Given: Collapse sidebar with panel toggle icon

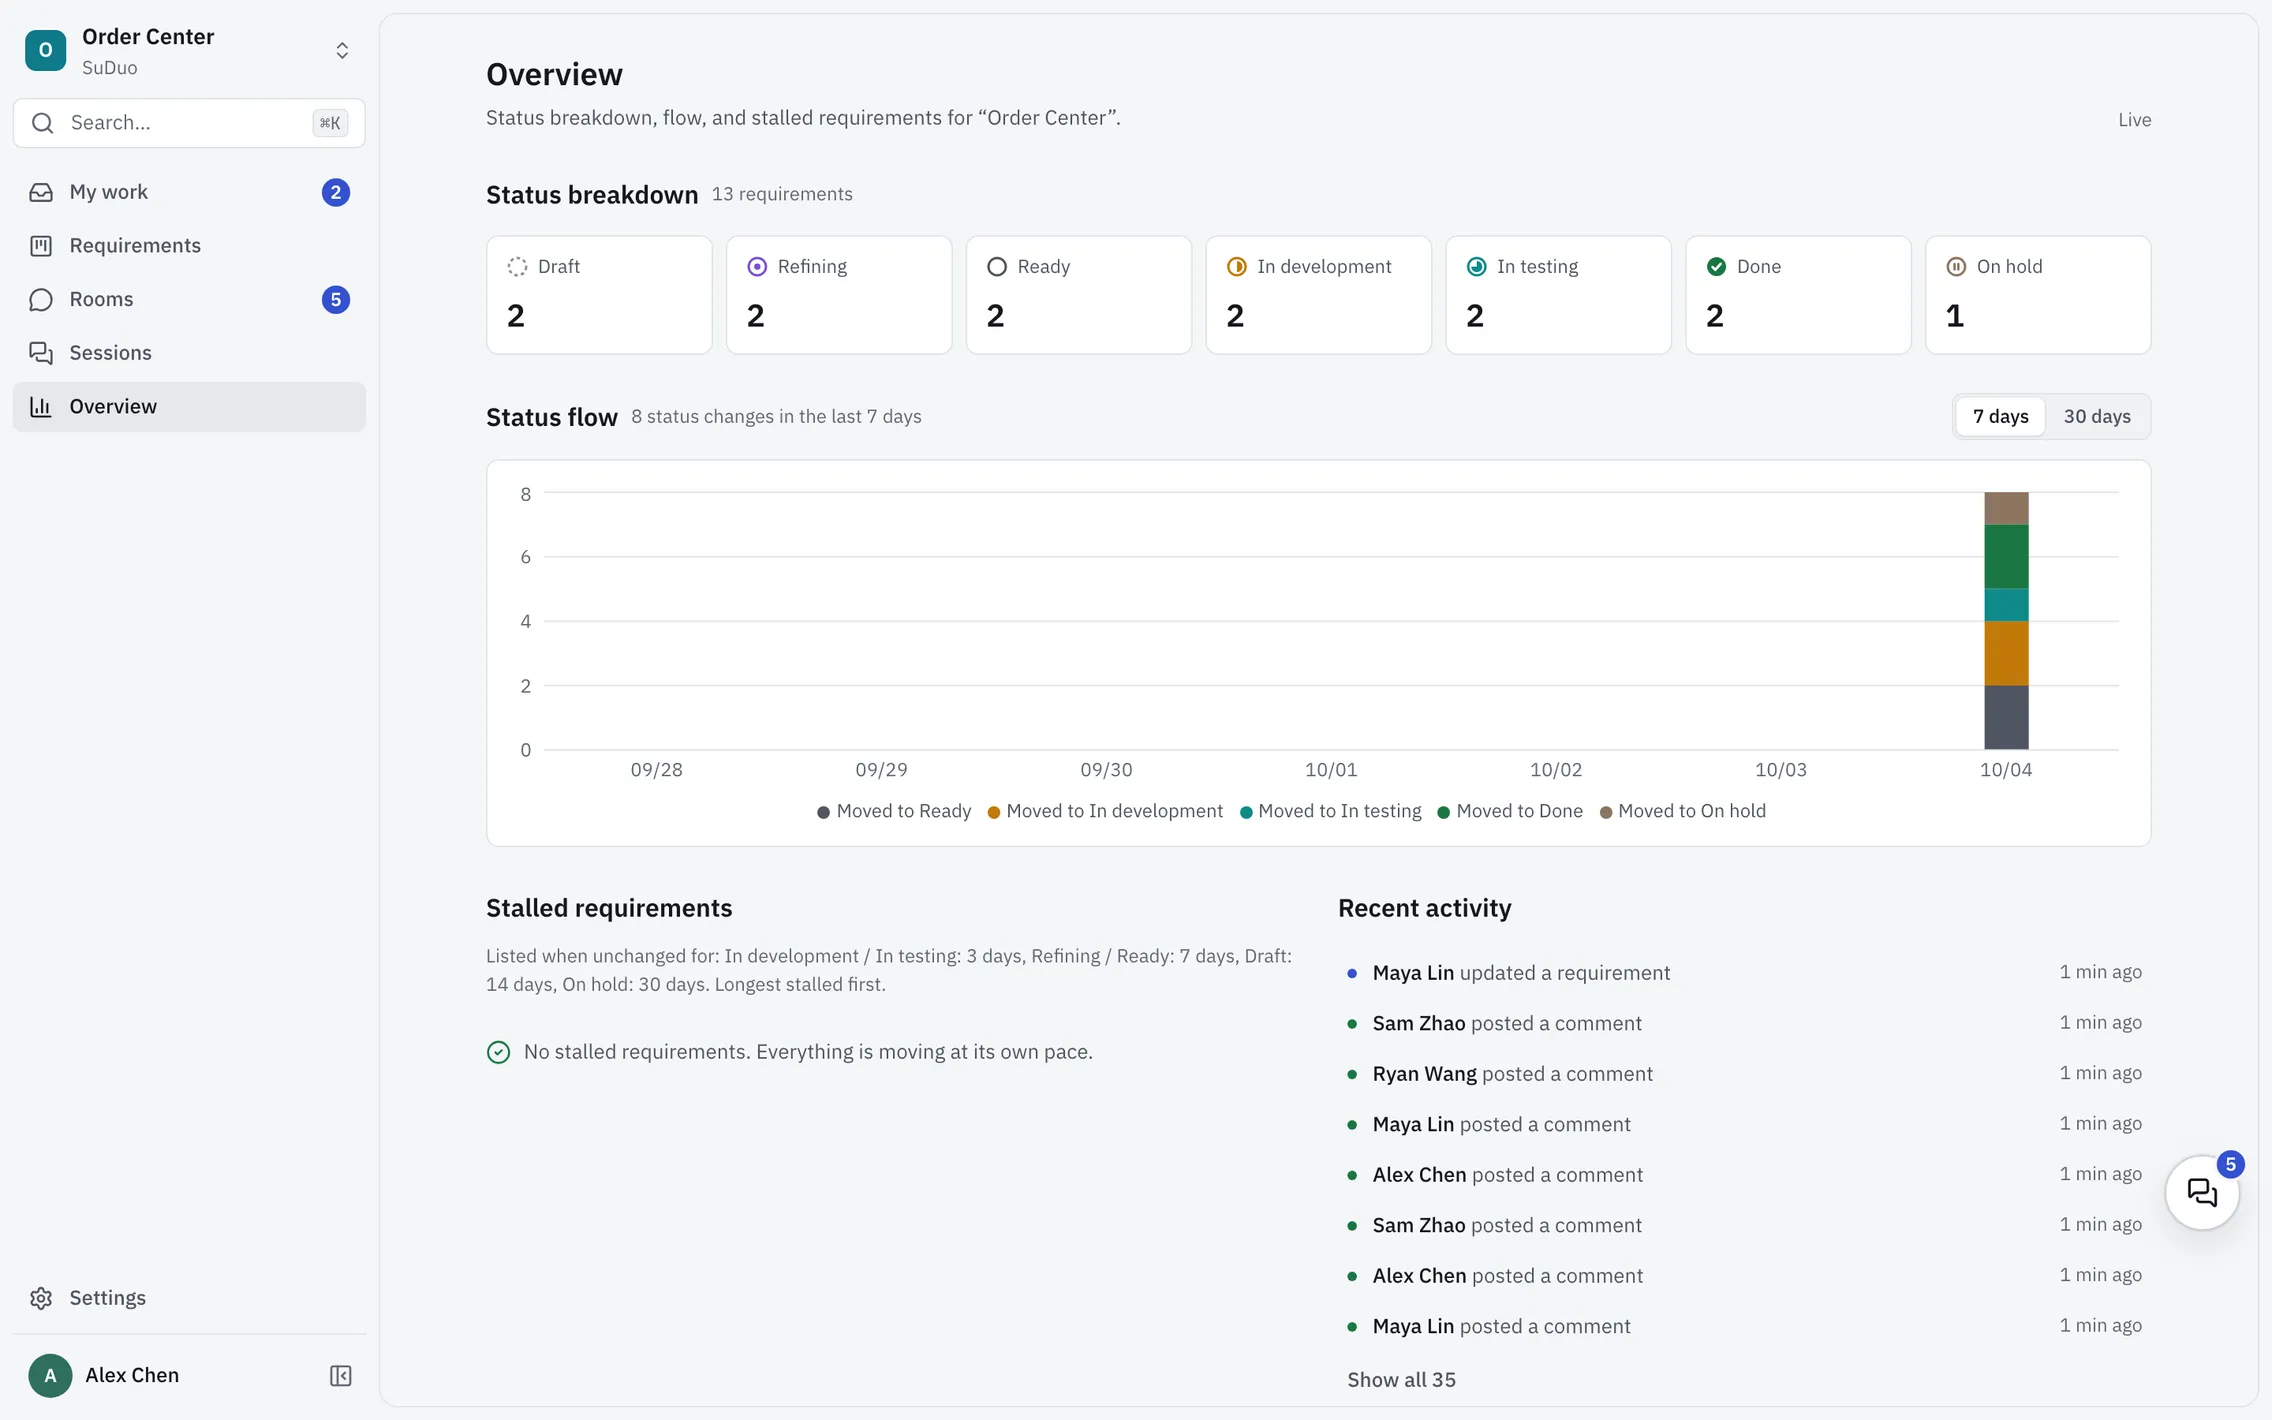Looking at the screenshot, I should coord(340,1376).
